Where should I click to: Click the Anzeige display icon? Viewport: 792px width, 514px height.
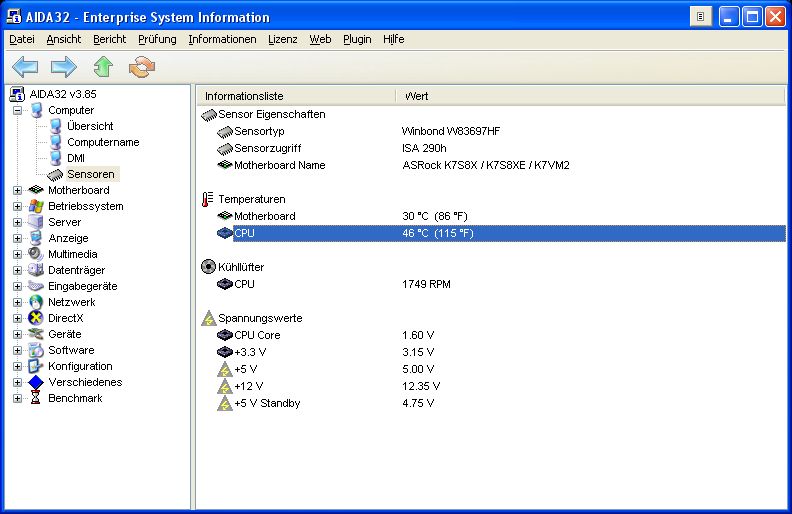pos(36,238)
